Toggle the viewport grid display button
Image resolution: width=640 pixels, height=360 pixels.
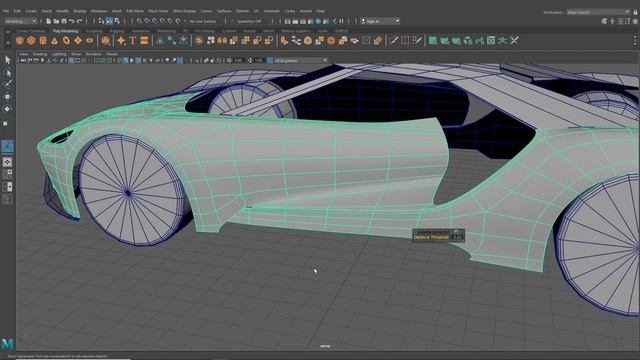click(x=71, y=60)
